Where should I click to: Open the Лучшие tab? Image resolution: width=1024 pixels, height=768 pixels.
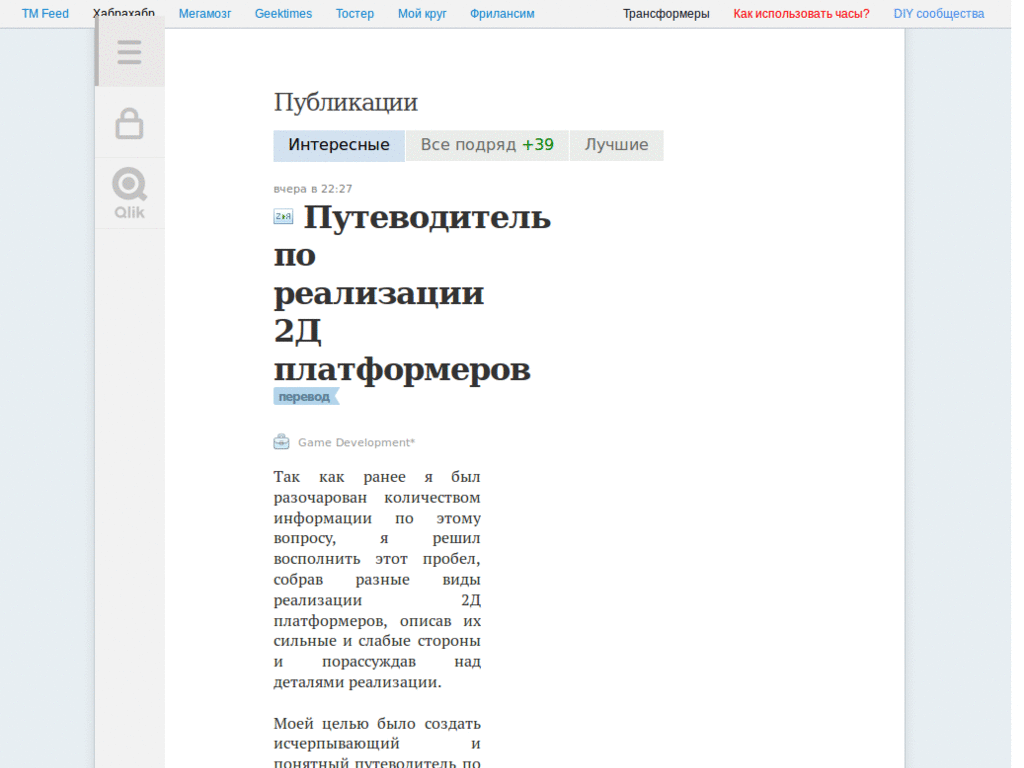point(616,145)
